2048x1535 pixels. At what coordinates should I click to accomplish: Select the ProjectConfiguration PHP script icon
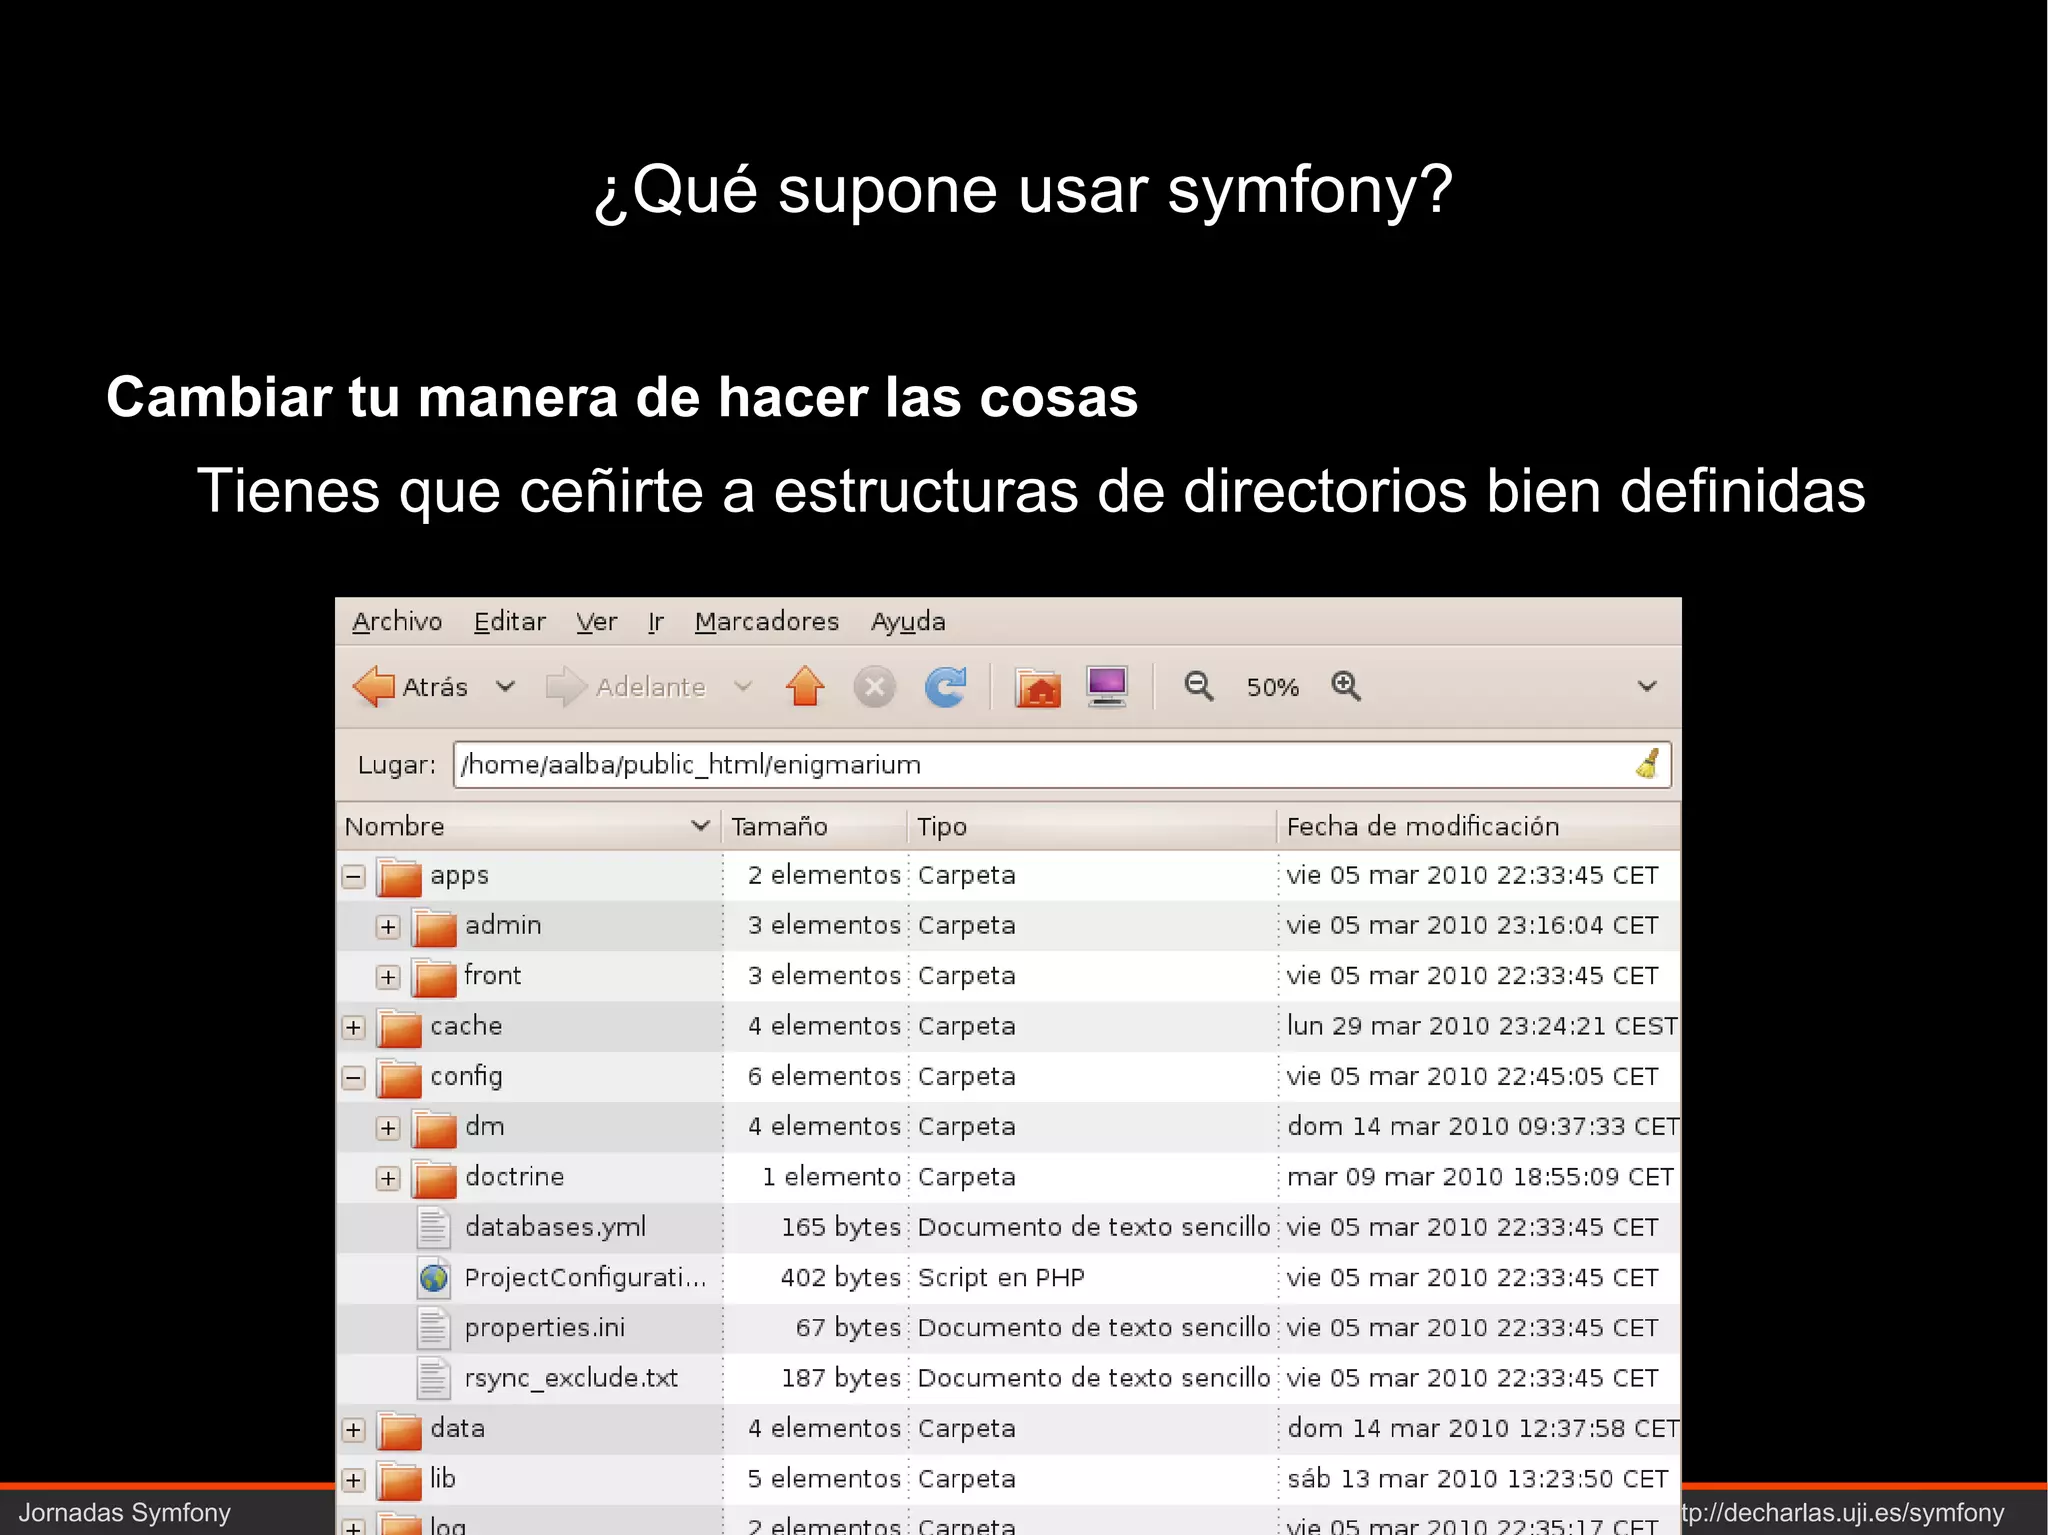[433, 1278]
